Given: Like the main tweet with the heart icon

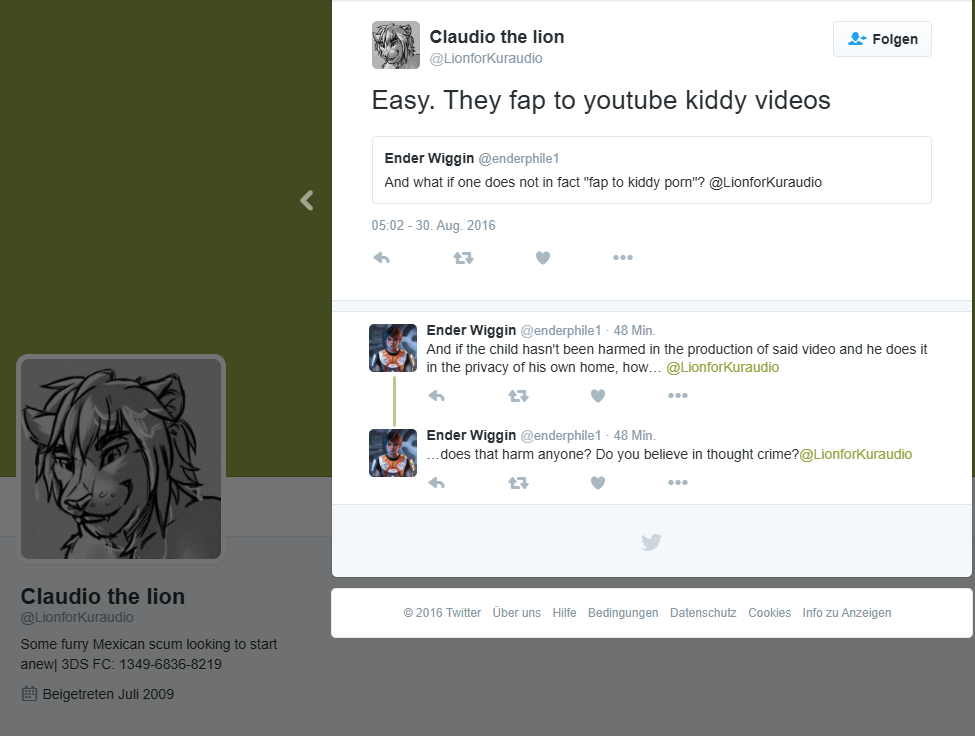Looking at the screenshot, I should click(x=543, y=258).
